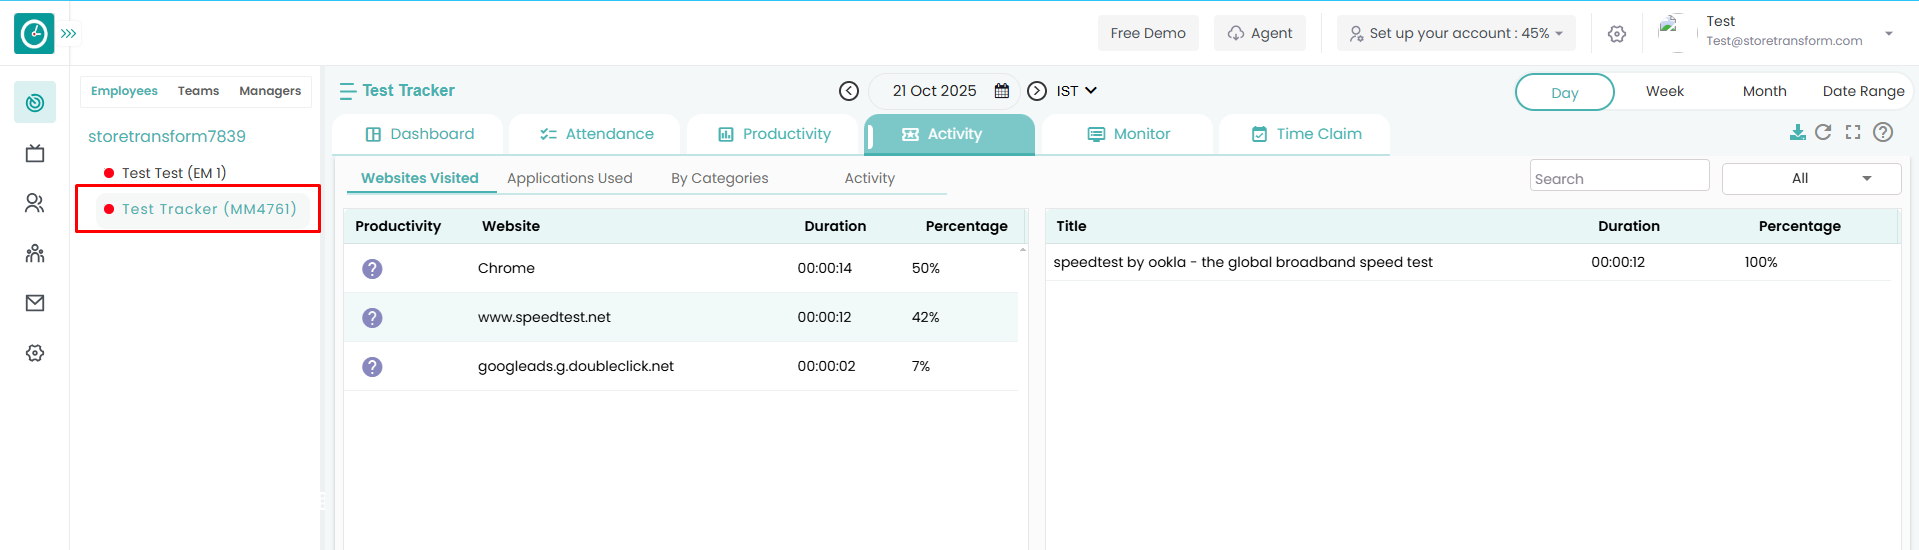Switch to the Attendance tab
The image size is (1919, 550).
596,134
